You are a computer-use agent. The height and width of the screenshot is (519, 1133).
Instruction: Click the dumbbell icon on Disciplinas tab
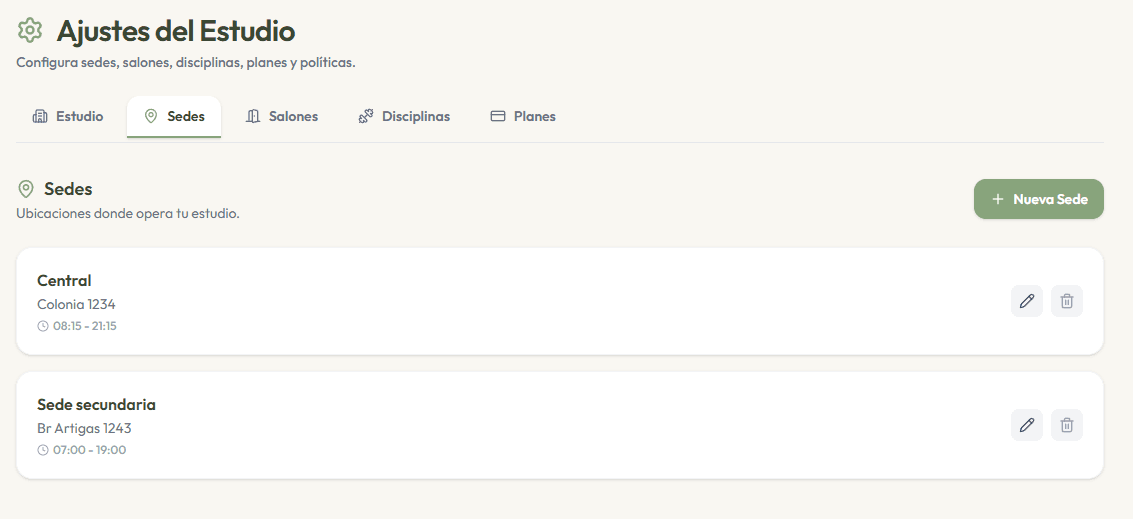[x=366, y=116]
